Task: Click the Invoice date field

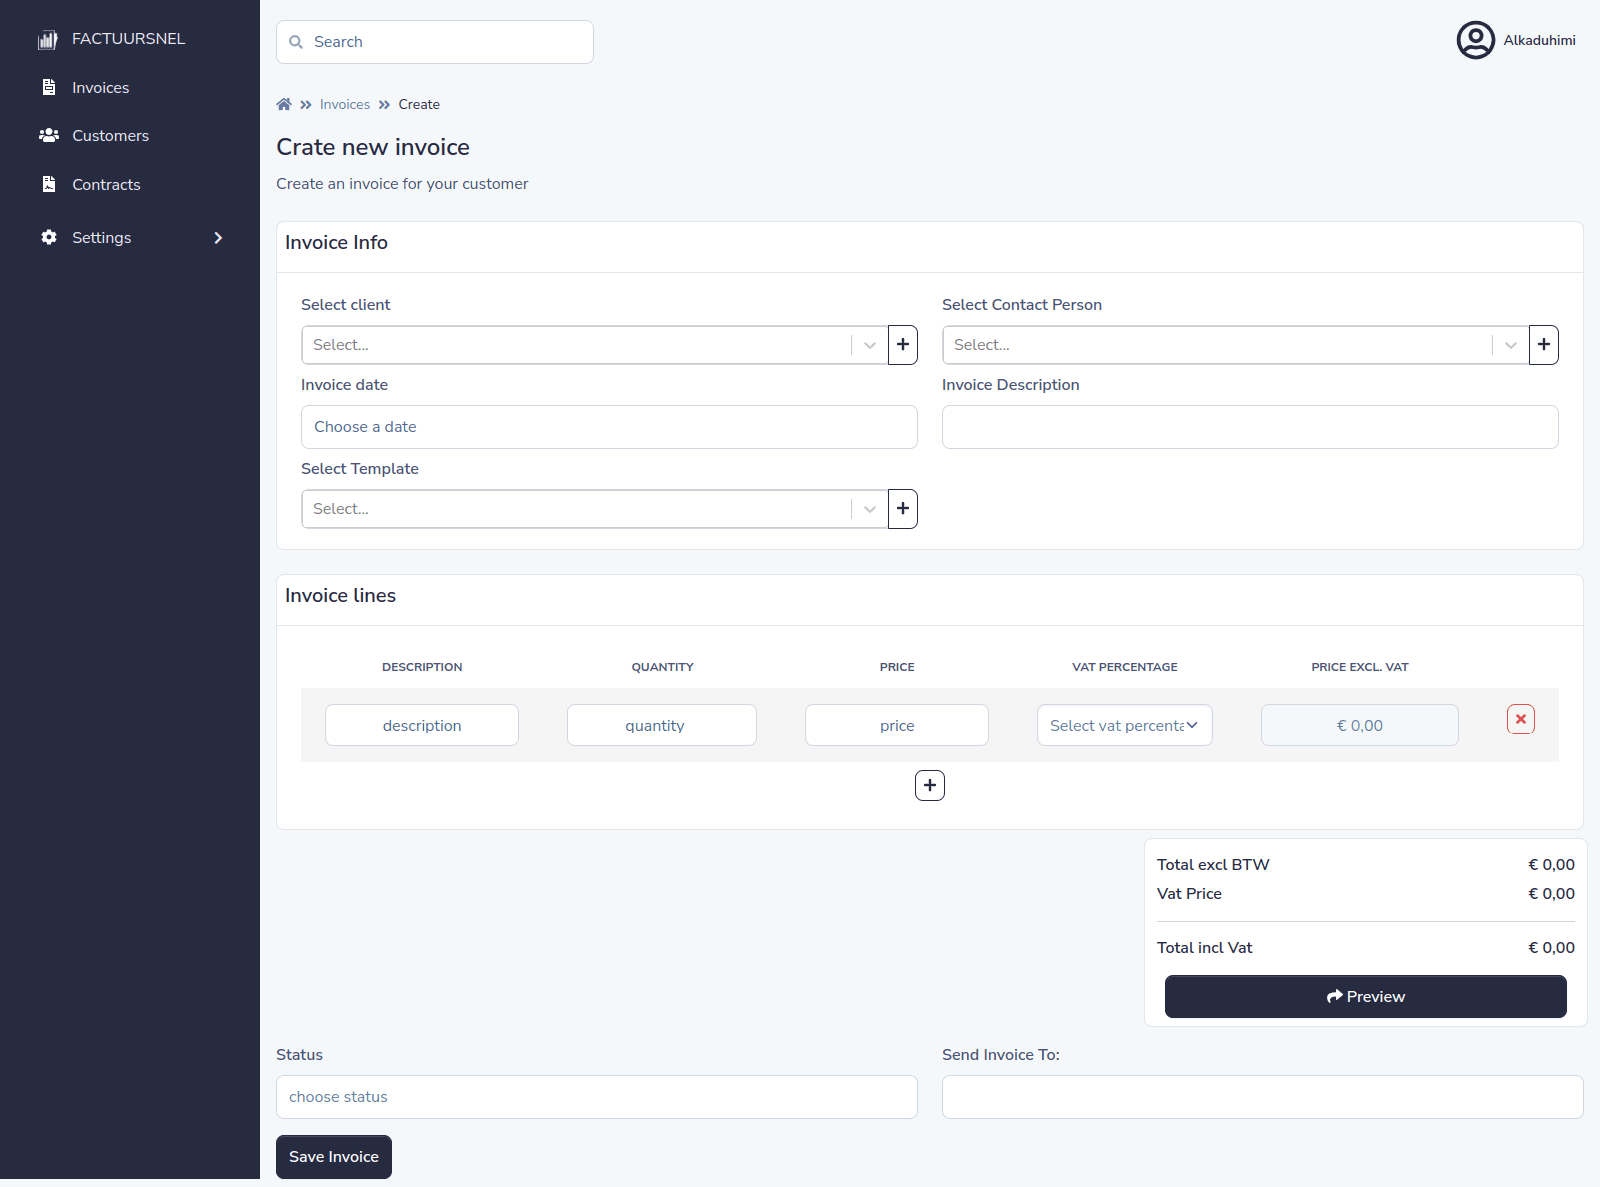Action: pyautogui.click(x=609, y=427)
